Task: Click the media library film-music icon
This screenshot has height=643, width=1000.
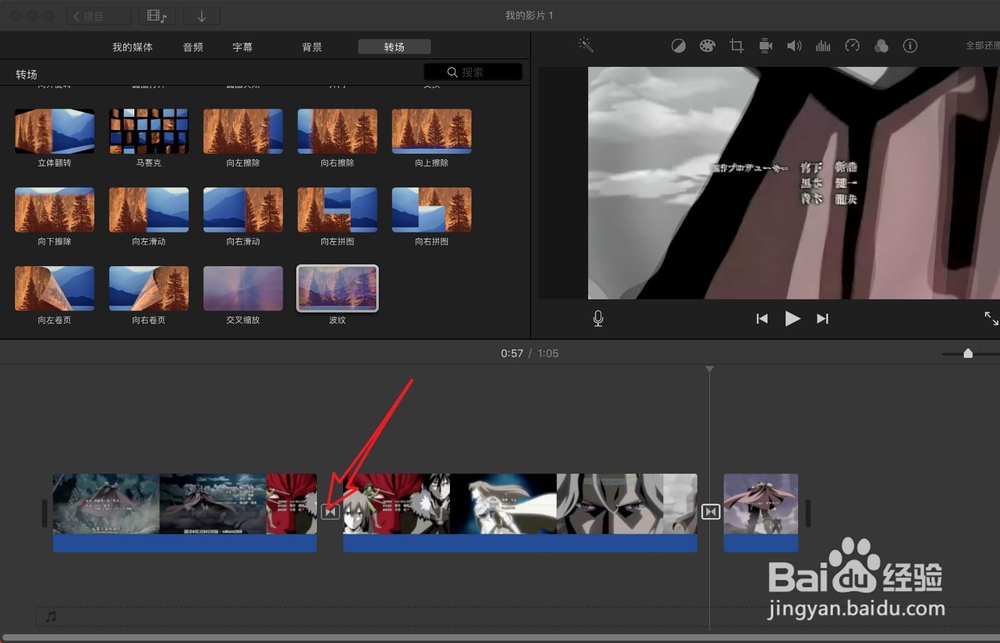Action: (157, 16)
